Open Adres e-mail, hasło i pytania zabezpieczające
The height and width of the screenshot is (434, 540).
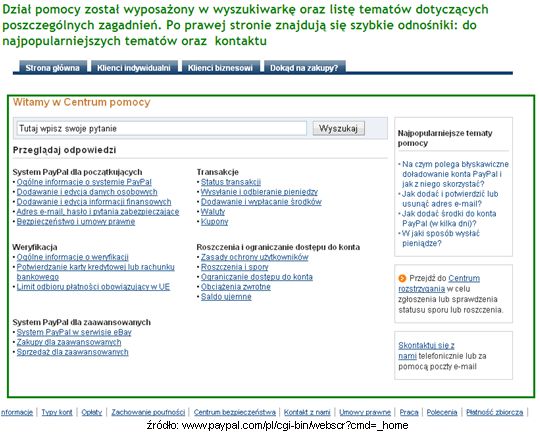coord(98,212)
